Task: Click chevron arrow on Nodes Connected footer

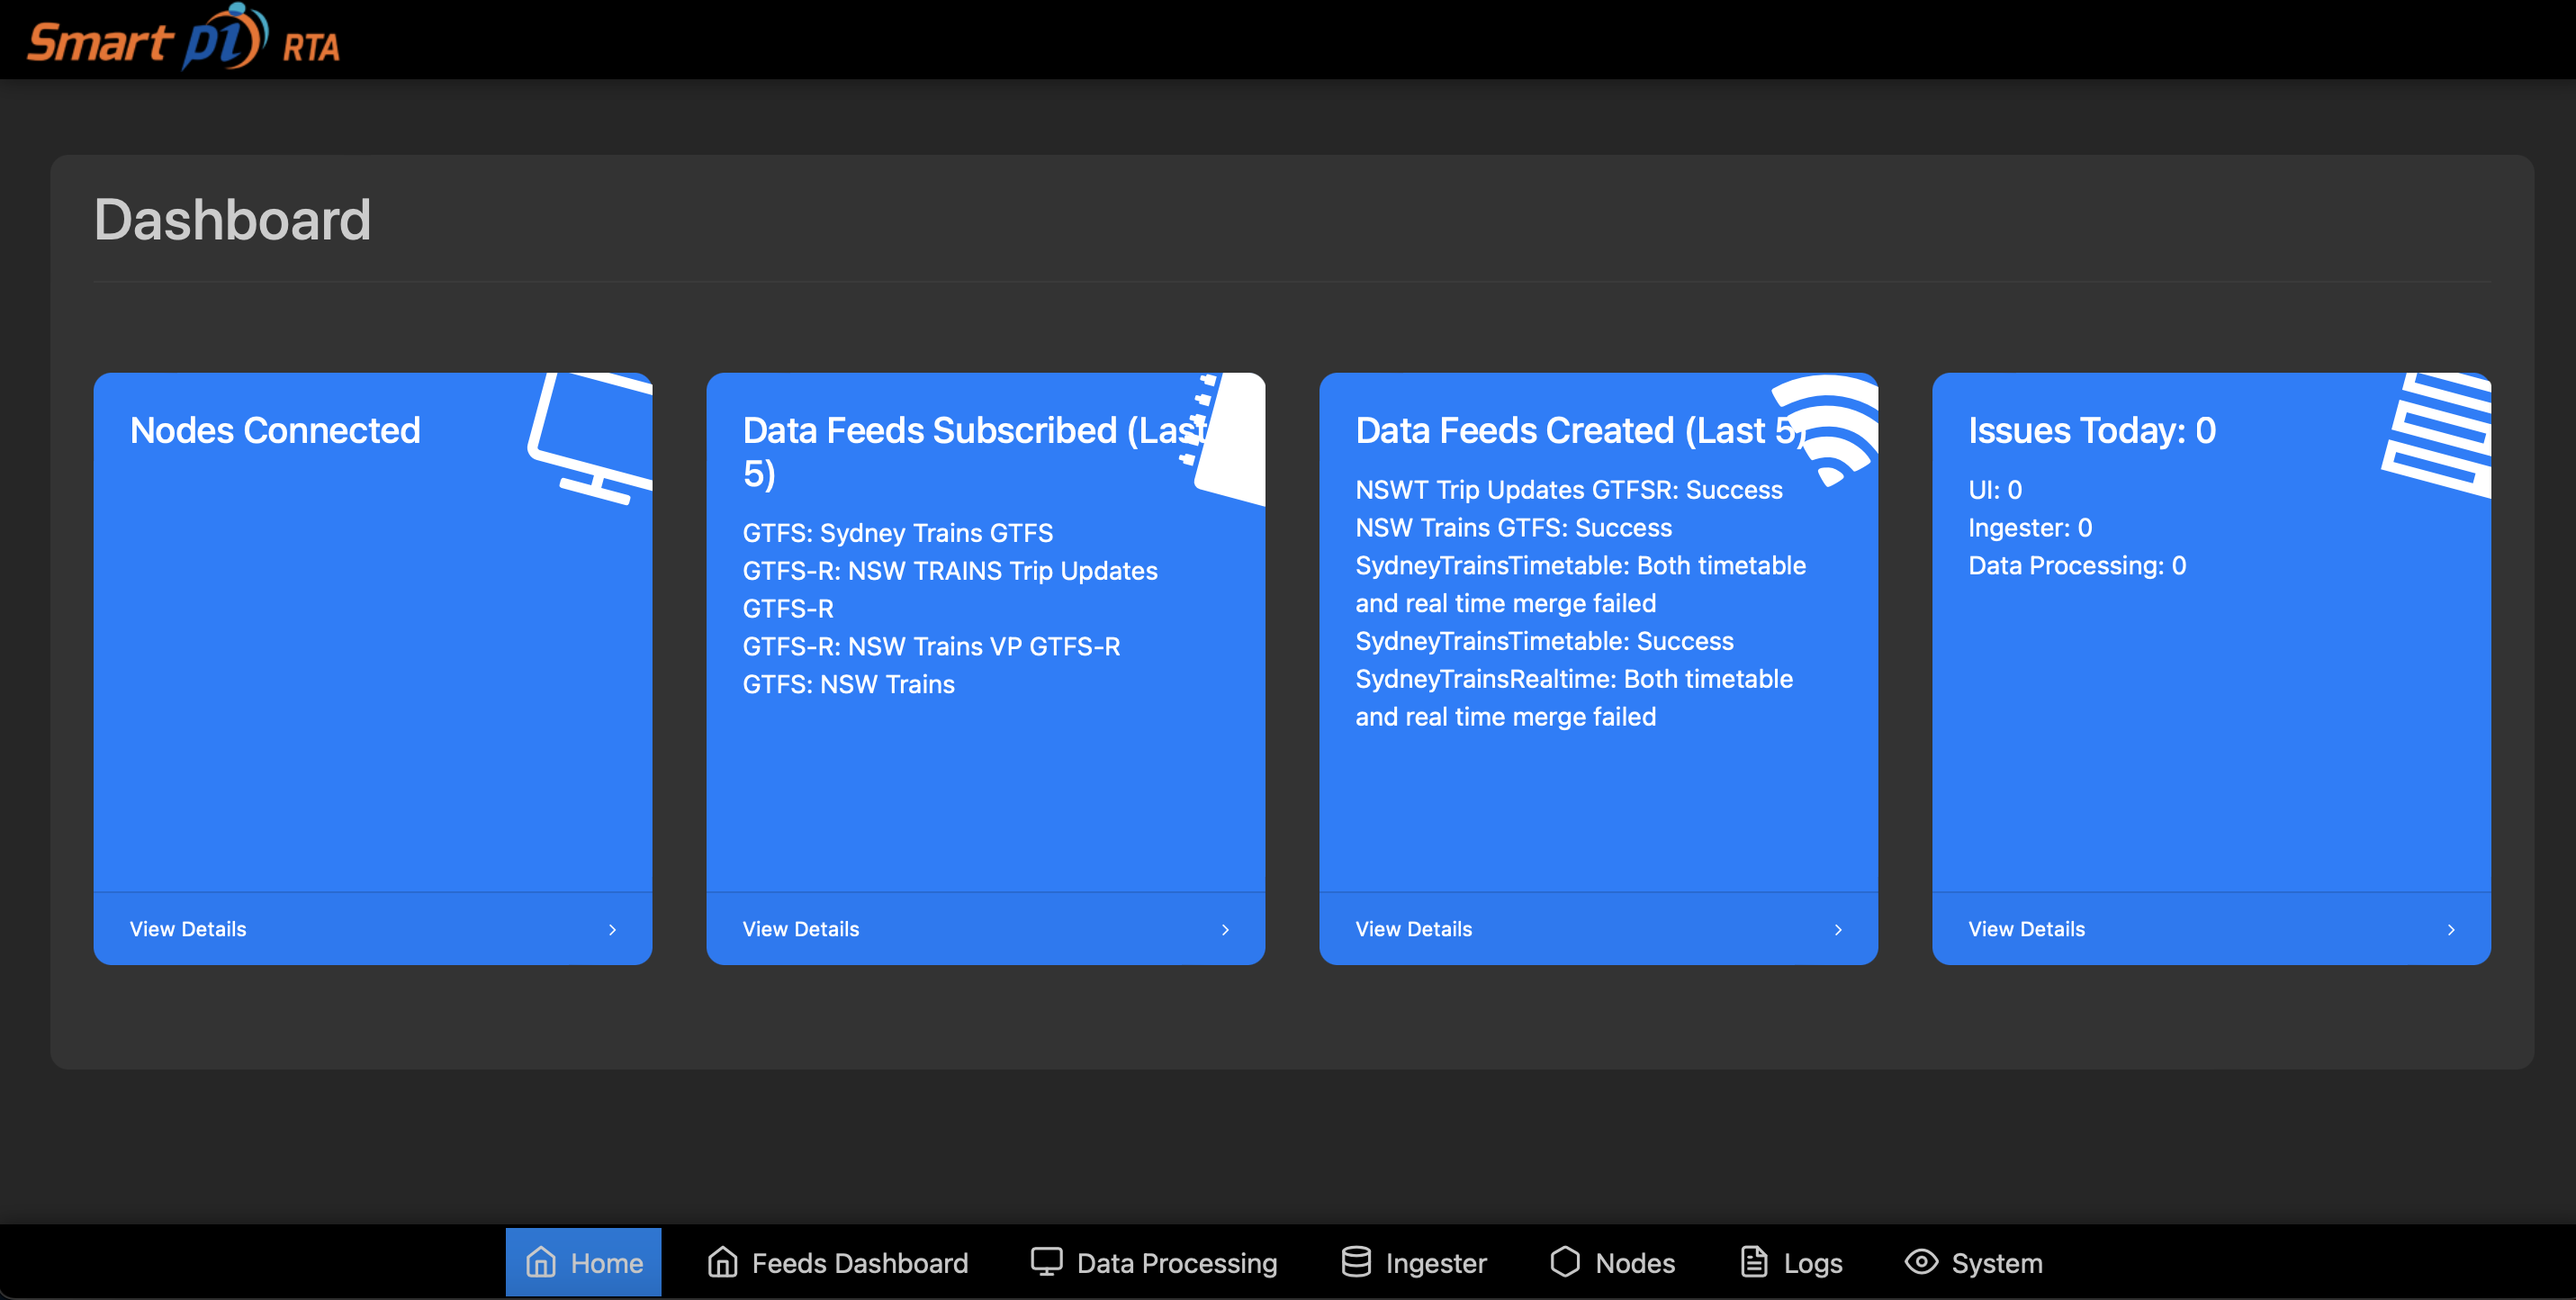Action: click(613, 930)
